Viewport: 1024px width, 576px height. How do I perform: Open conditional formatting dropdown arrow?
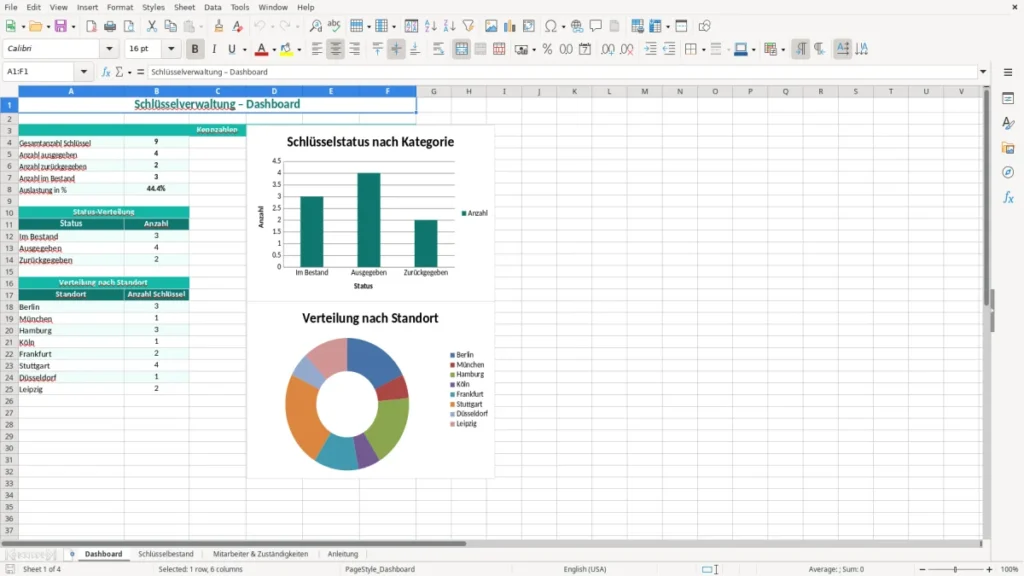click(783, 50)
